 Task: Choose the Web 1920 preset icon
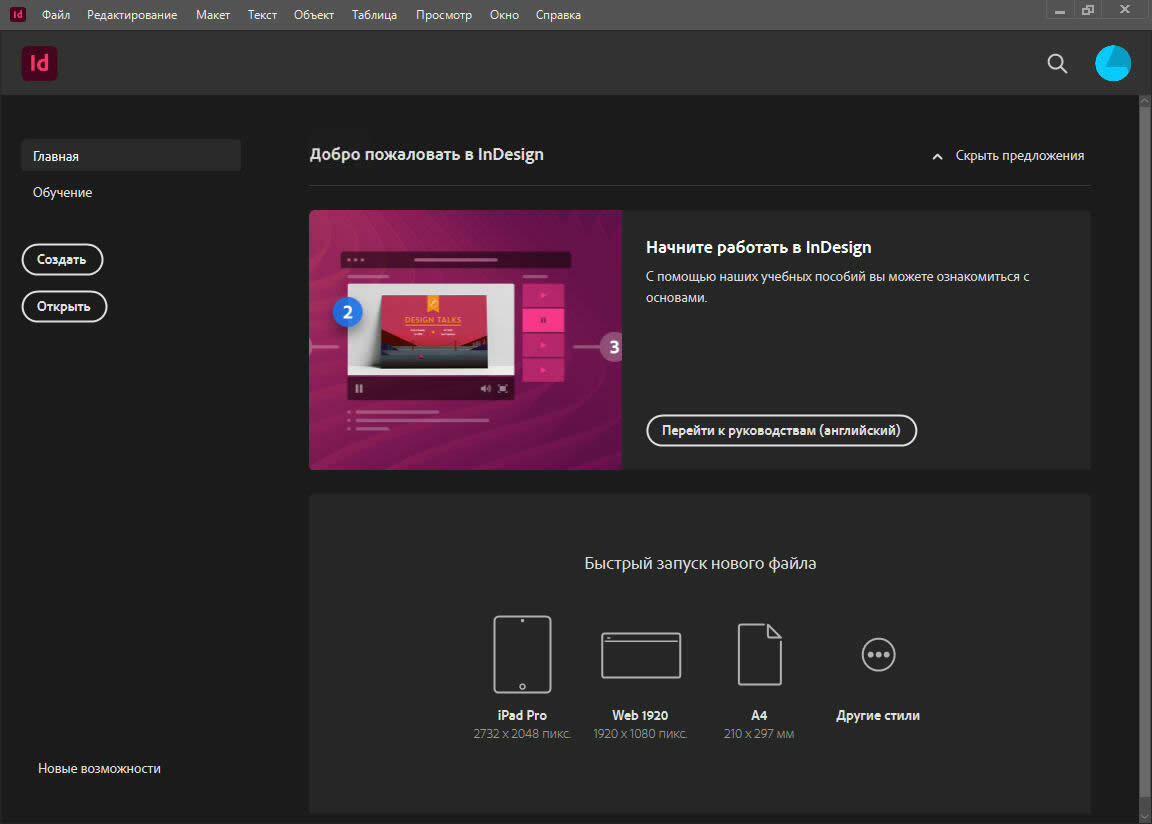coord(640,655)
